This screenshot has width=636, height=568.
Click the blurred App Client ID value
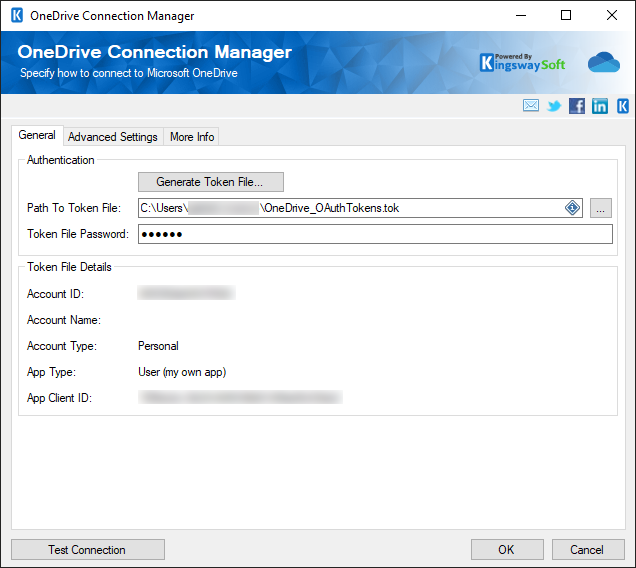[x=240, y=397]
